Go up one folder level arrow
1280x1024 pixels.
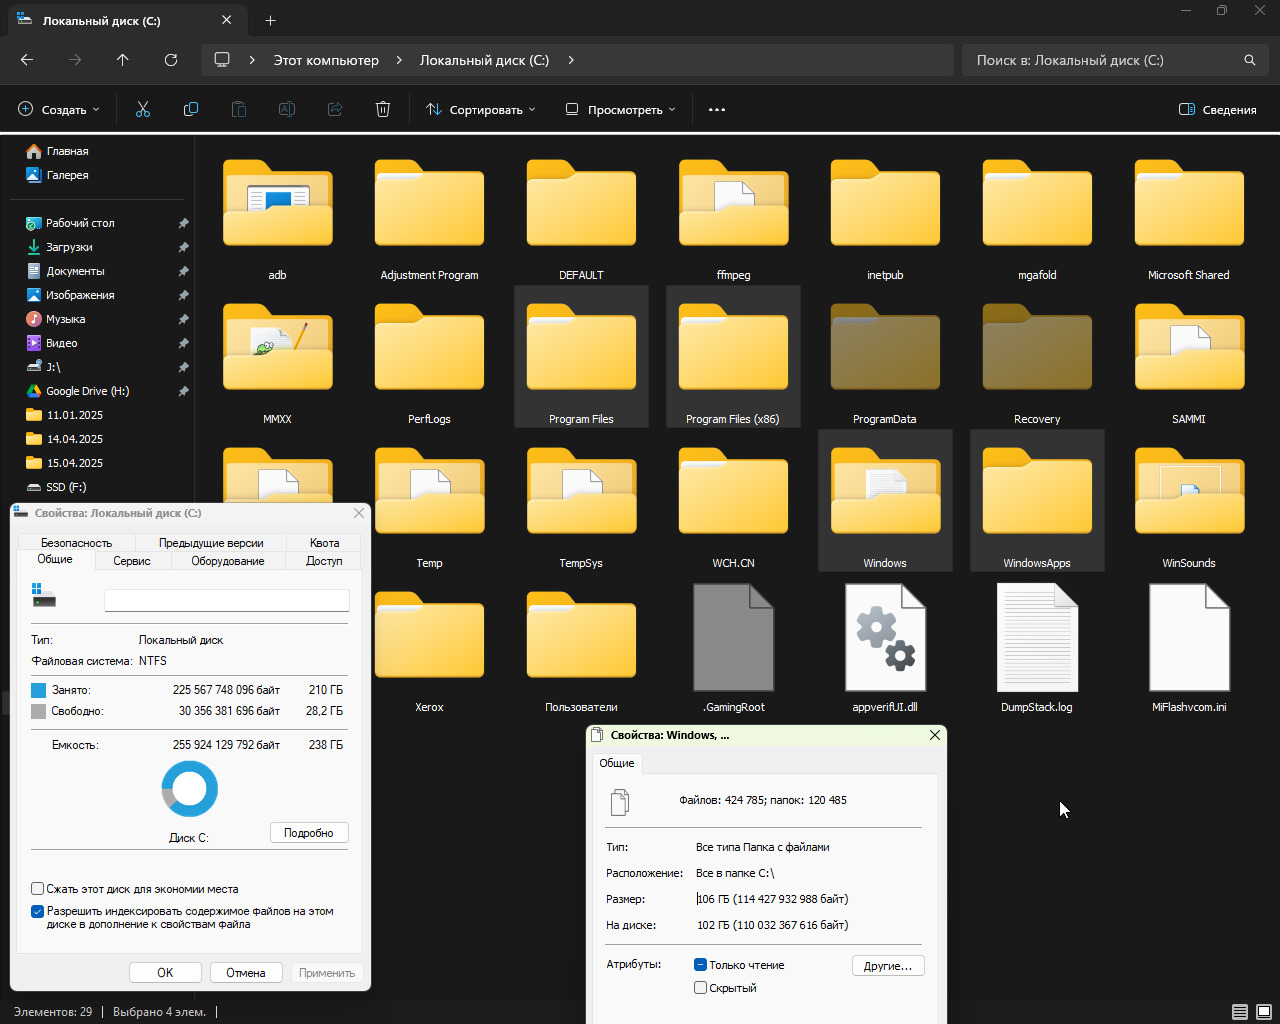(123, 60)
